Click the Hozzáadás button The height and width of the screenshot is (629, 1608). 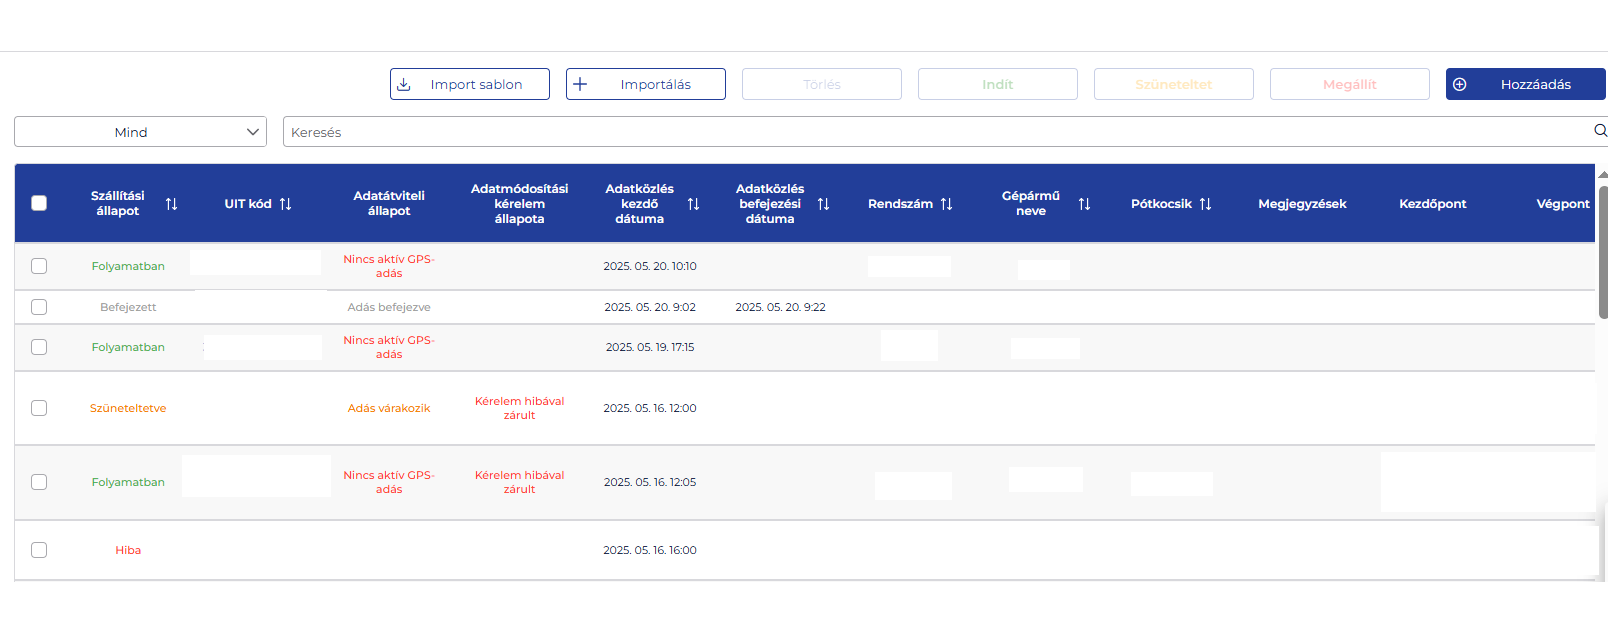click(x=1525, y=84)
